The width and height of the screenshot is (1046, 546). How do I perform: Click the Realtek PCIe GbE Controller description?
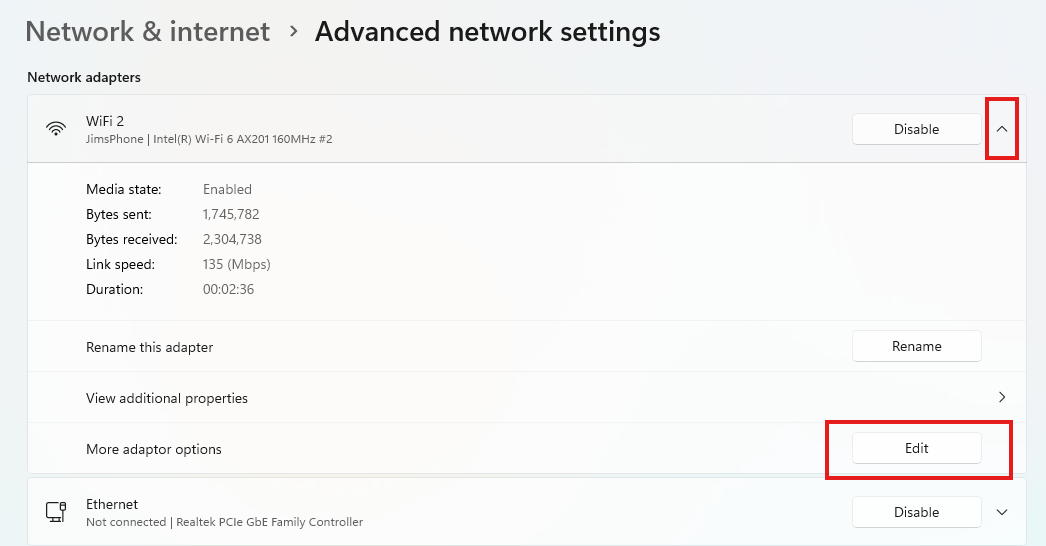click(224, 522)
